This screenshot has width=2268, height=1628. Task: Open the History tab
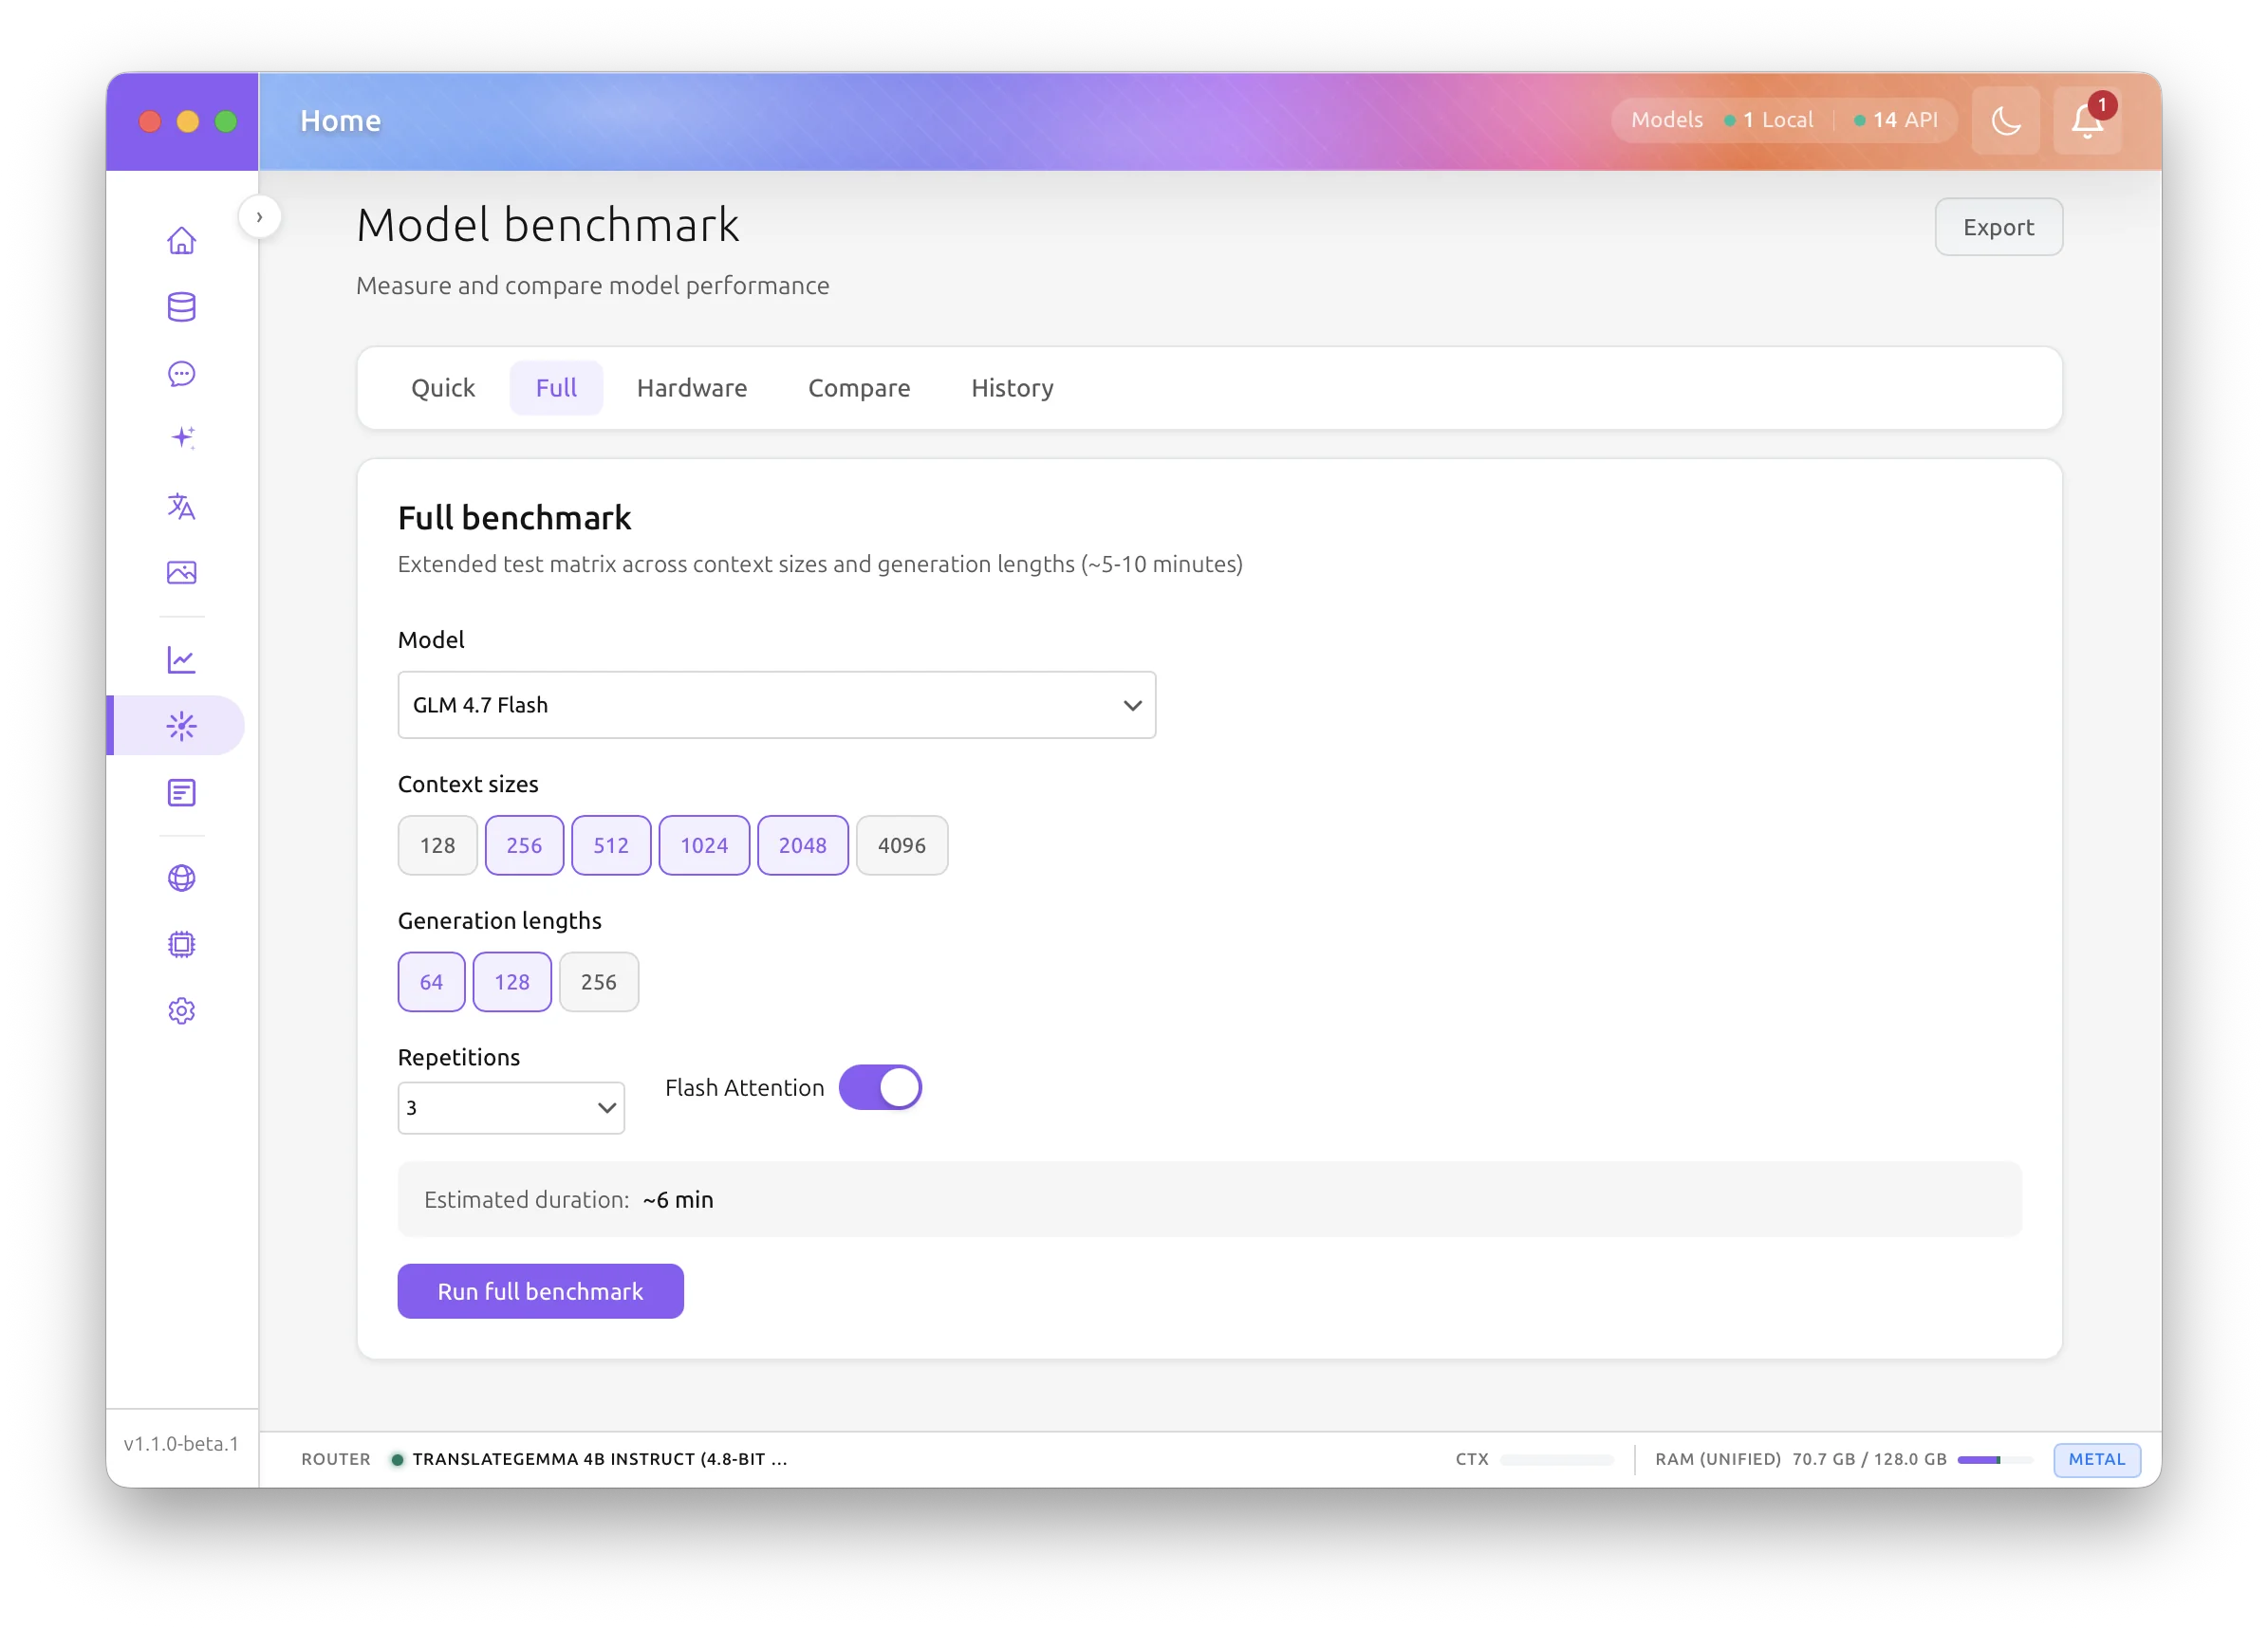pos(1011,388)
